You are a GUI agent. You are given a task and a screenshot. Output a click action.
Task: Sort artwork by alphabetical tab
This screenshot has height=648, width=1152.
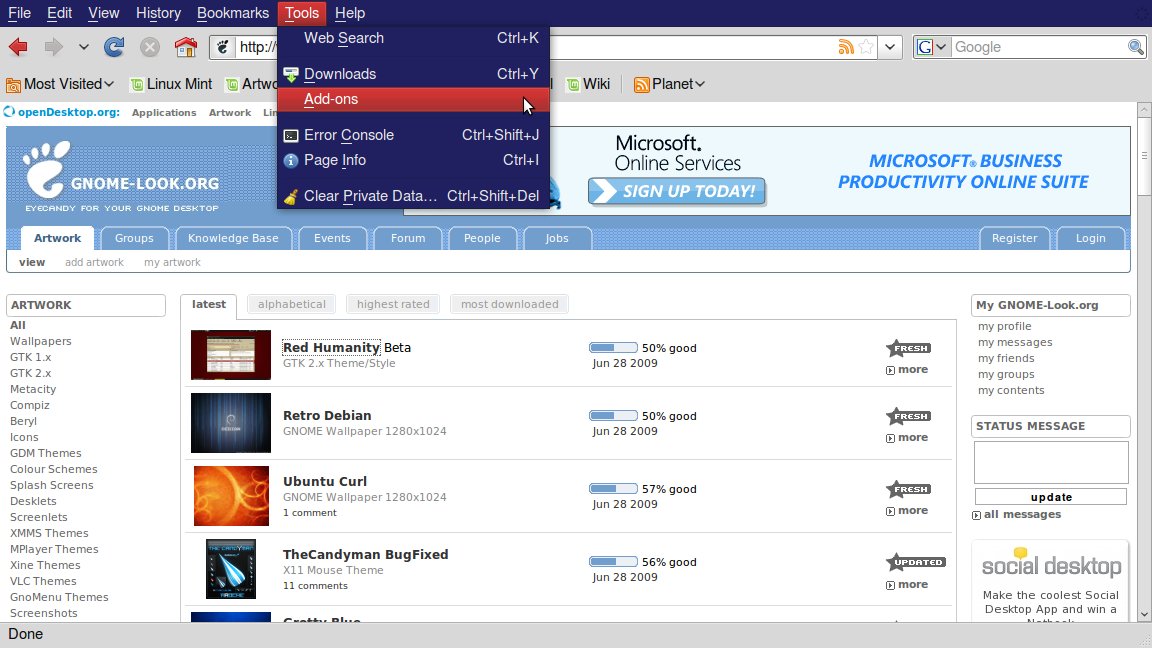click(292, 304)
